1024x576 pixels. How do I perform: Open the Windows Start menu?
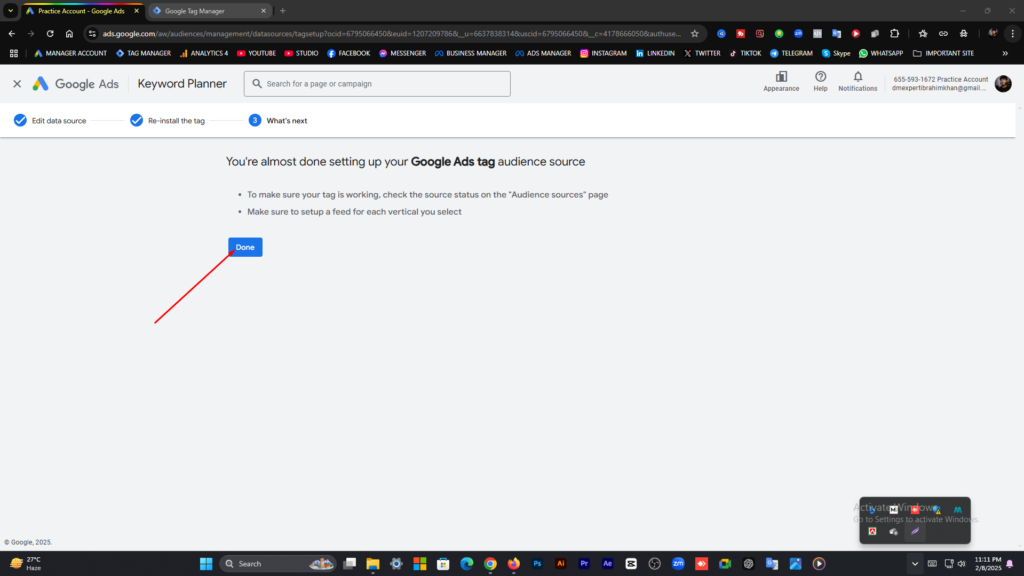206,564
